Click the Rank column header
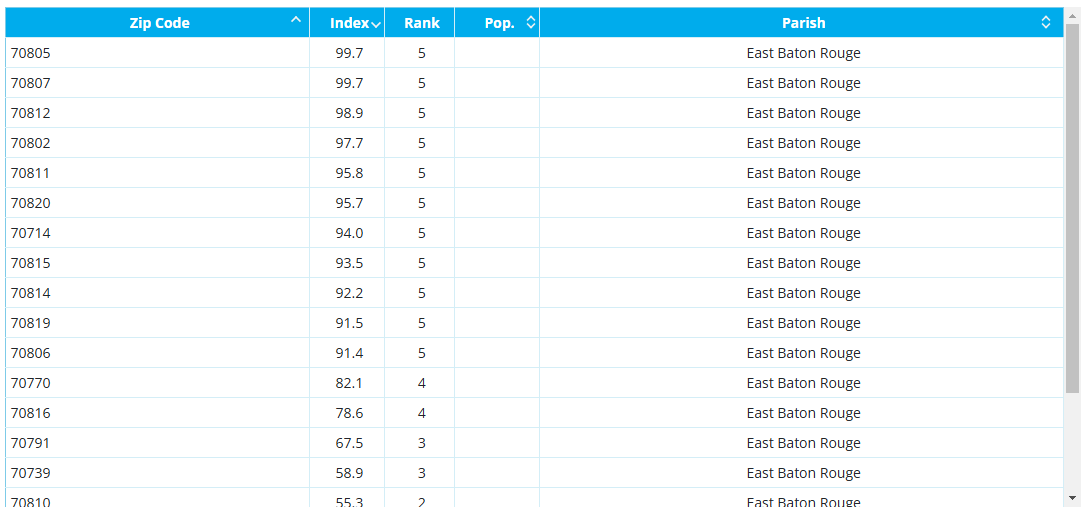 click(421, 23)
